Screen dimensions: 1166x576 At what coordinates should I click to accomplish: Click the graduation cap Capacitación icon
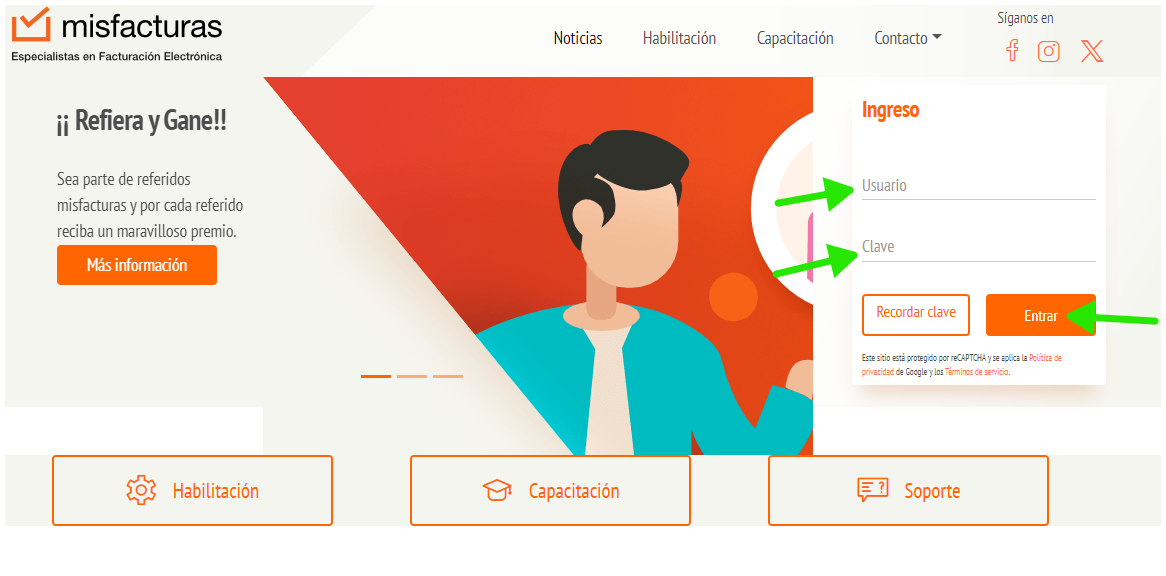pyautogui.click(x=497, y=491)
